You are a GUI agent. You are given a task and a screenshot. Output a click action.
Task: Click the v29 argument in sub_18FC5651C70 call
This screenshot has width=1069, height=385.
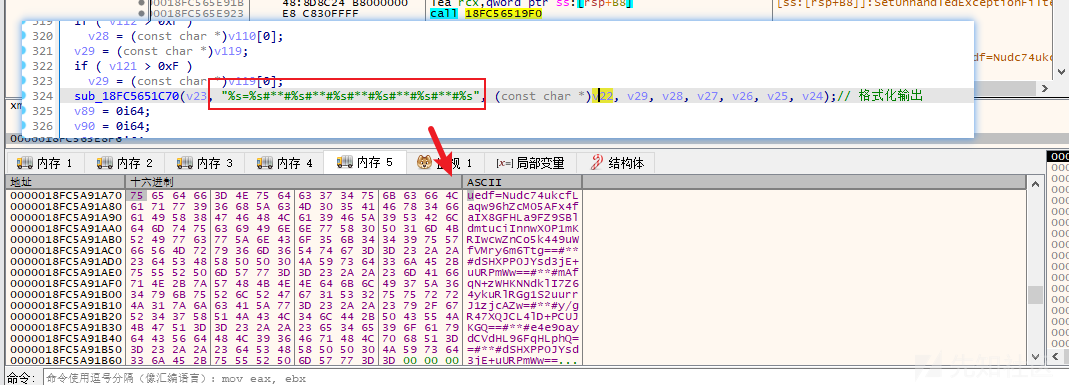[x=637, y=96]
